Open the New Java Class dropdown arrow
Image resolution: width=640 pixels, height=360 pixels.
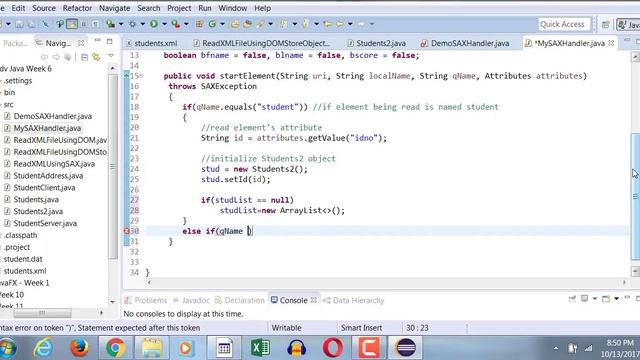222,24
